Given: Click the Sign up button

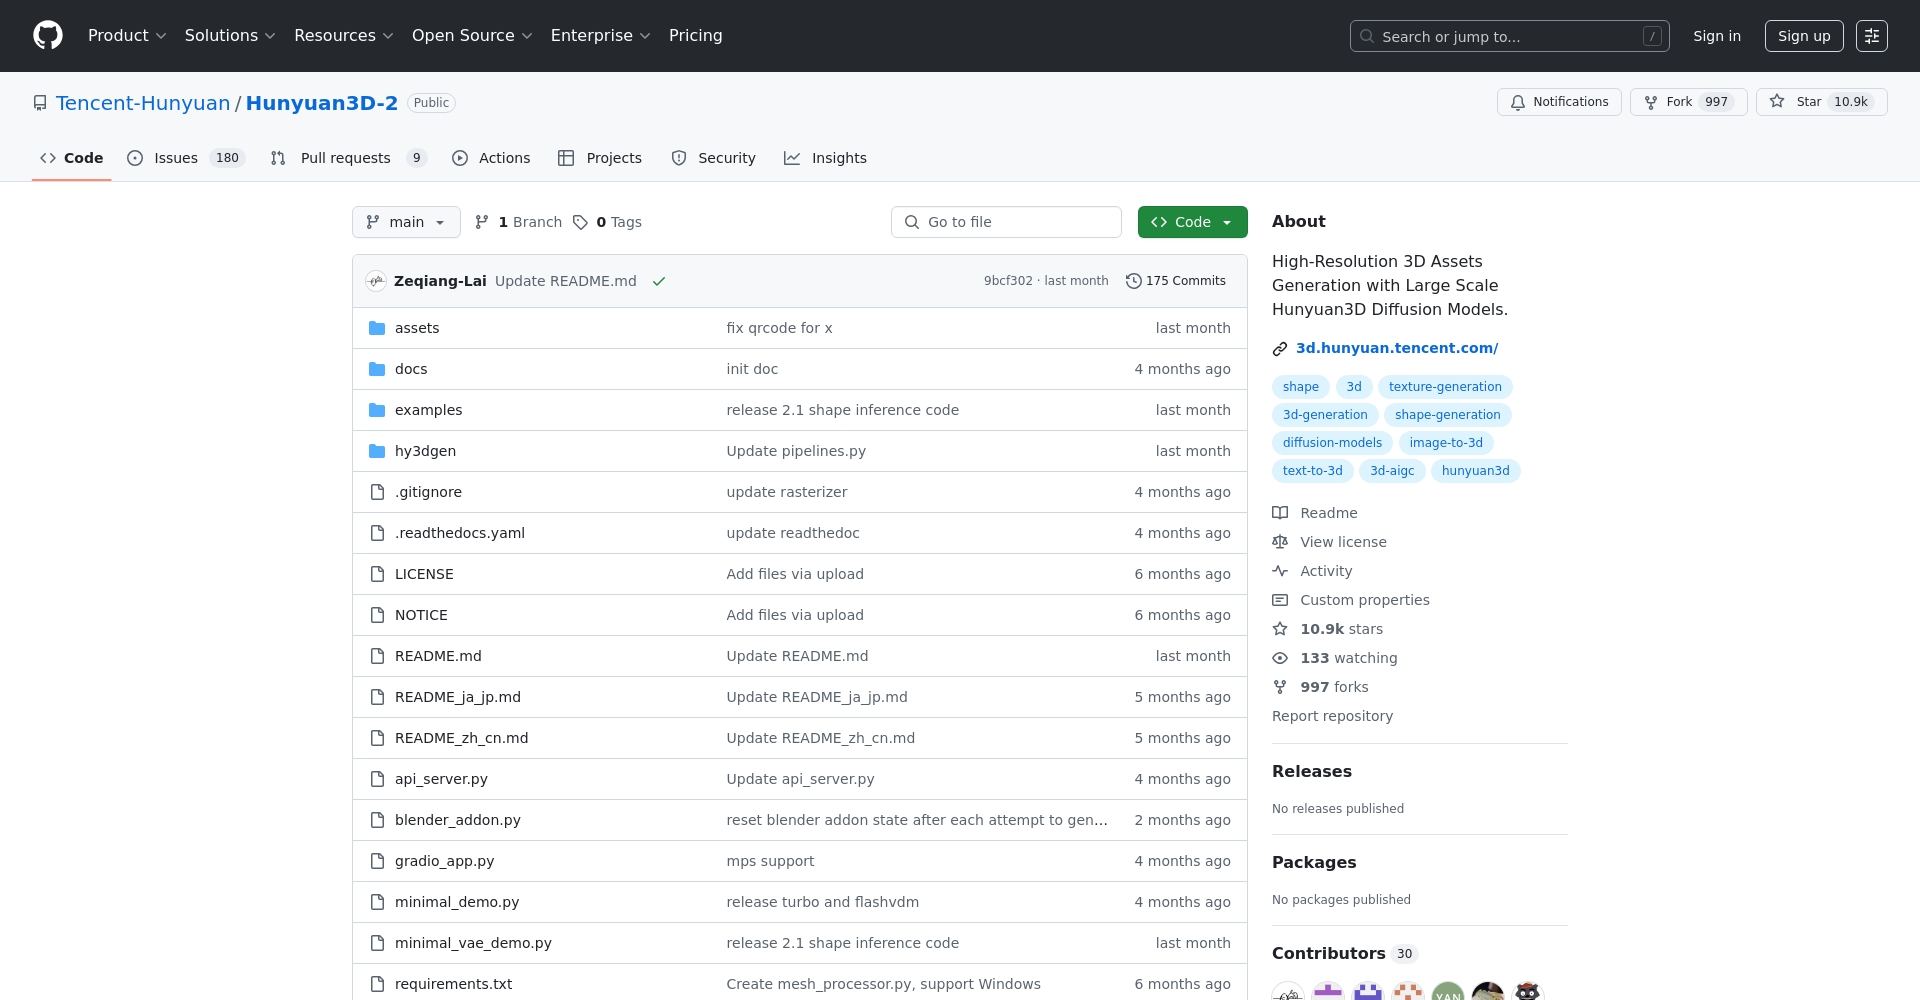Looking at the screenshot, I should [x=1804, y=36].
